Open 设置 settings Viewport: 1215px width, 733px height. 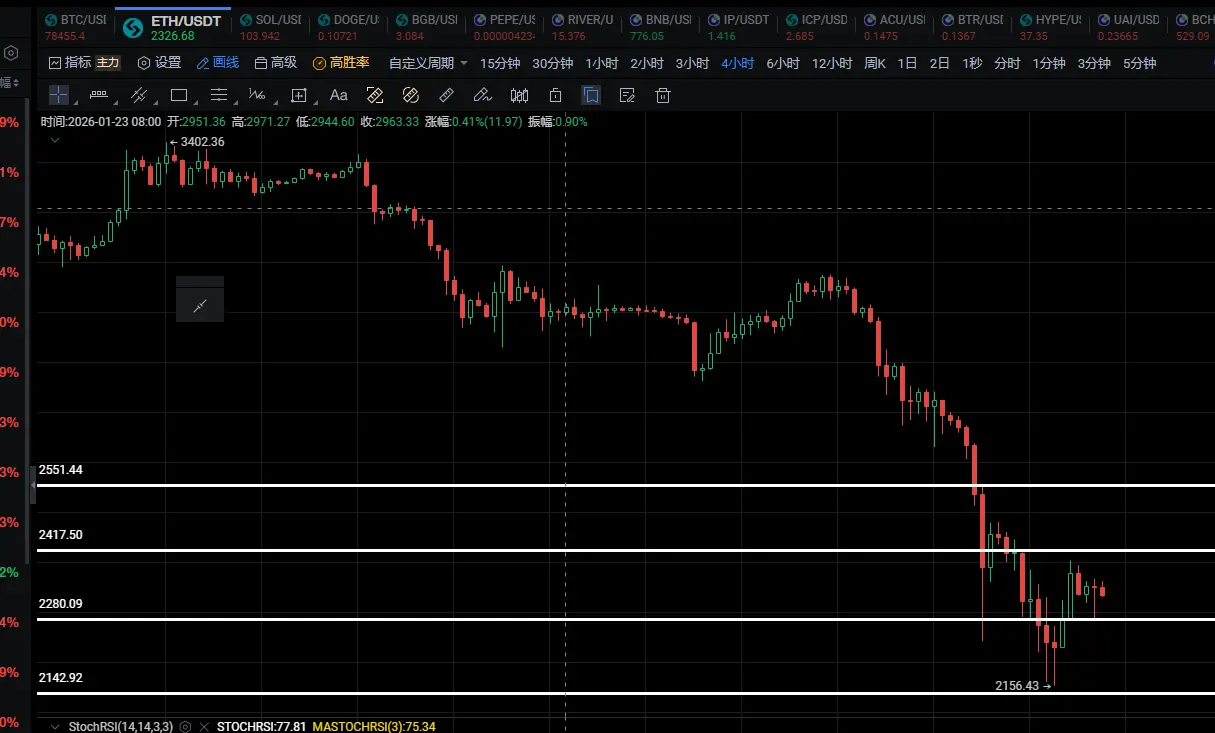coord(159,62)
